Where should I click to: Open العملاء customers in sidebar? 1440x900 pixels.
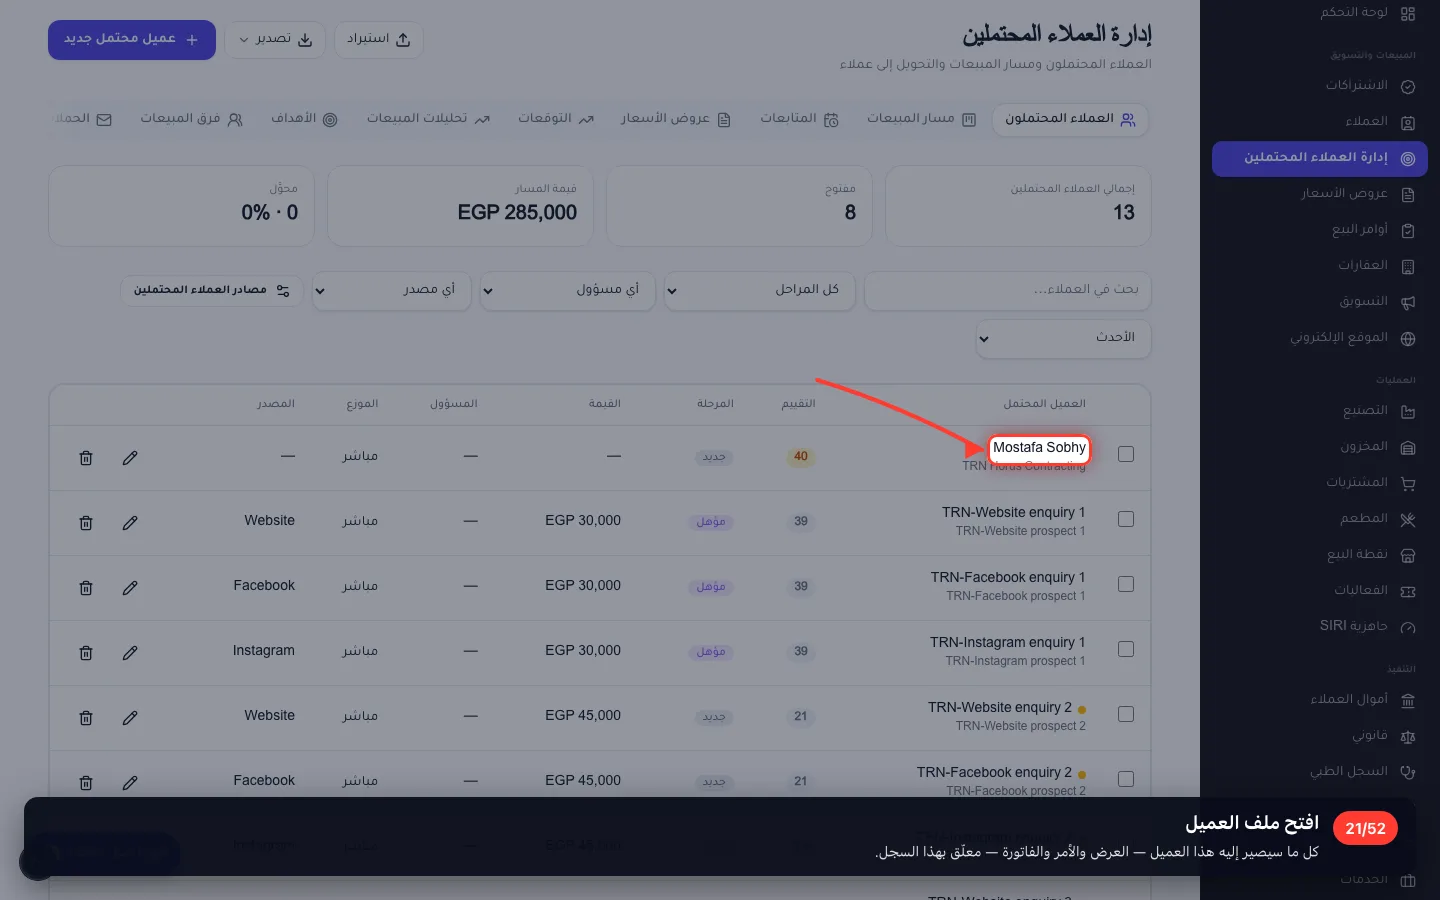pyautogui.click(x=1320, y=122)
